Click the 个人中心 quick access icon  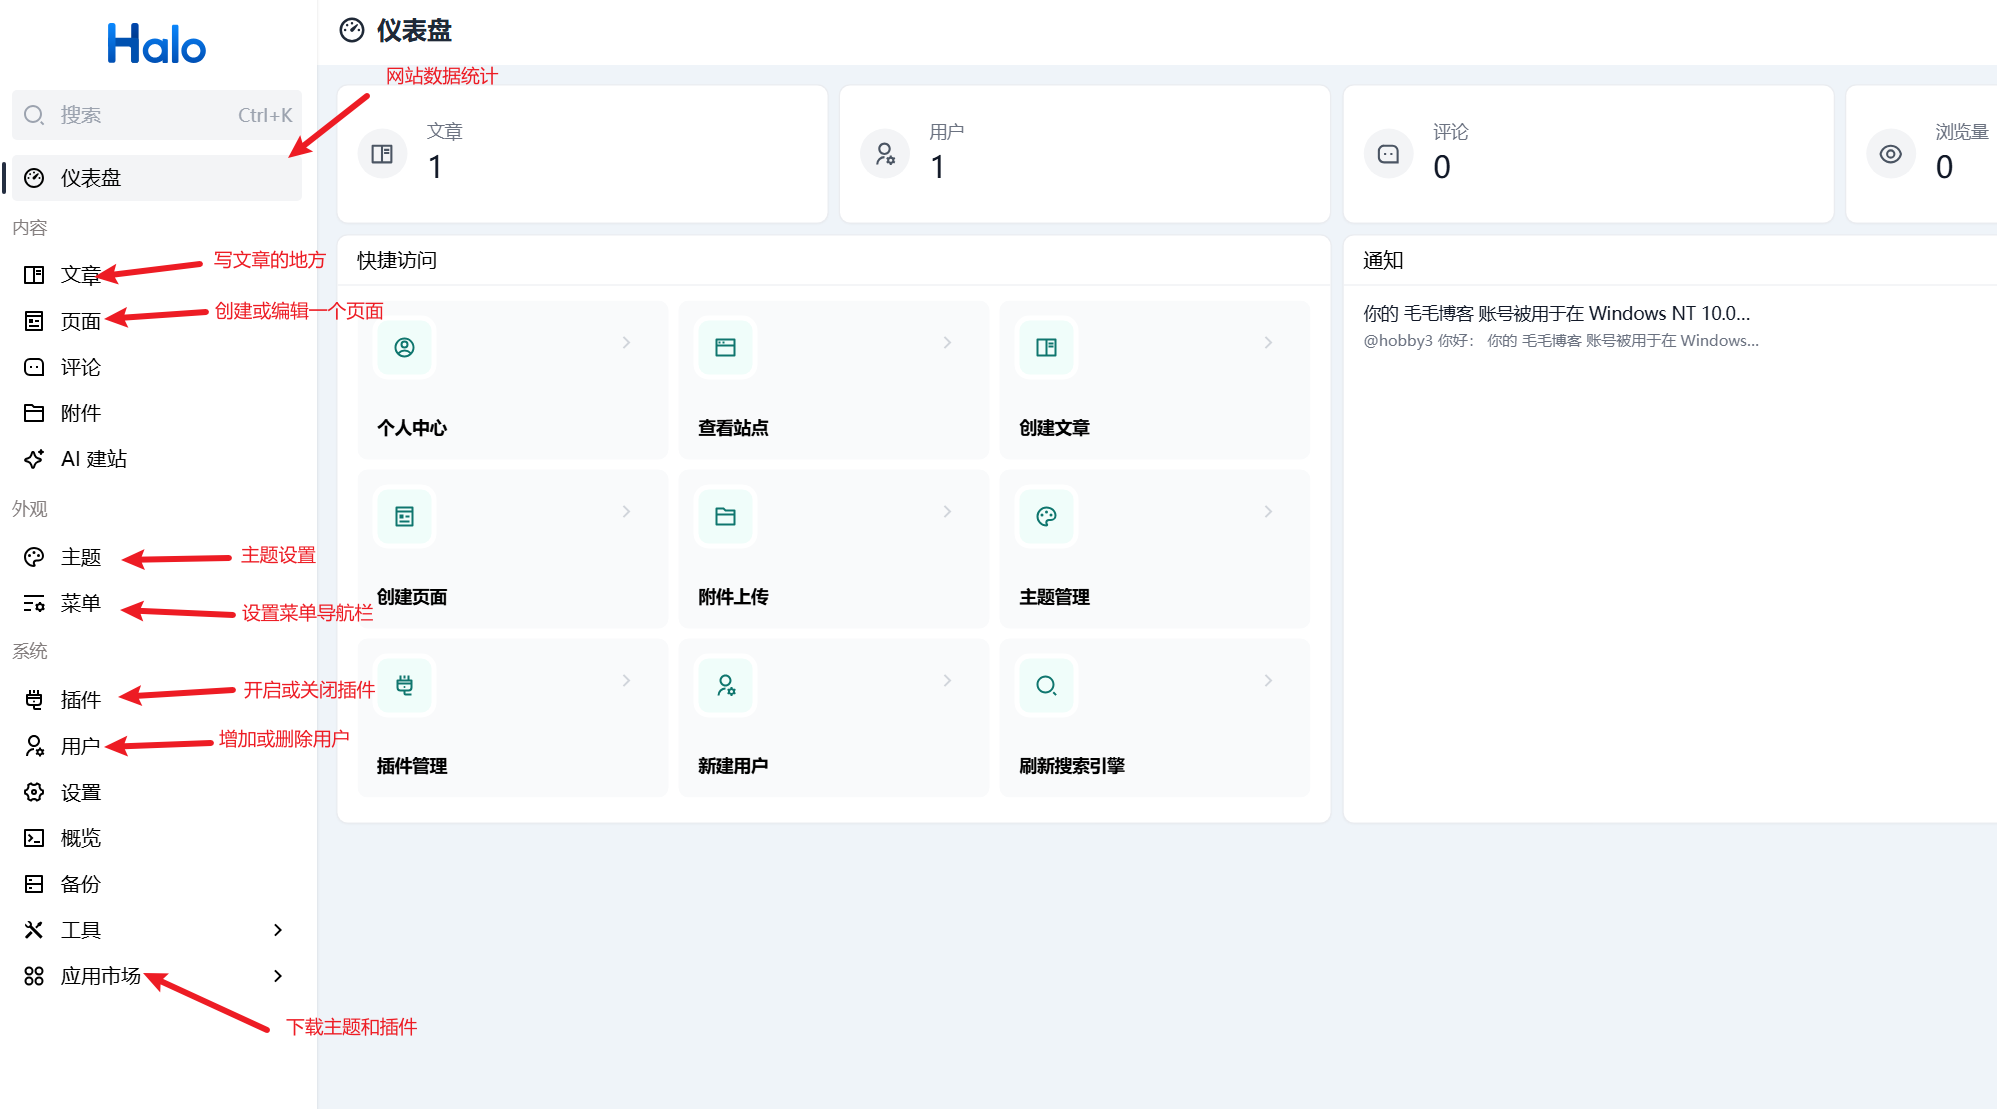tap(404, 348)
